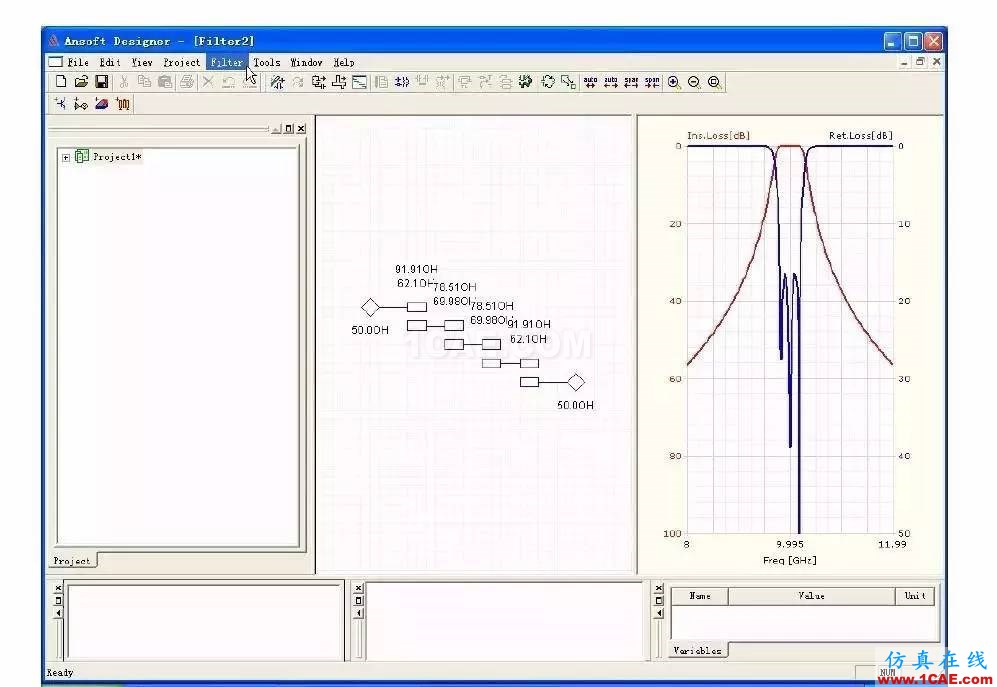This screenshot has height=687, width=997.
Task: Click the filter wizard pencil icon
Action: 277,81
